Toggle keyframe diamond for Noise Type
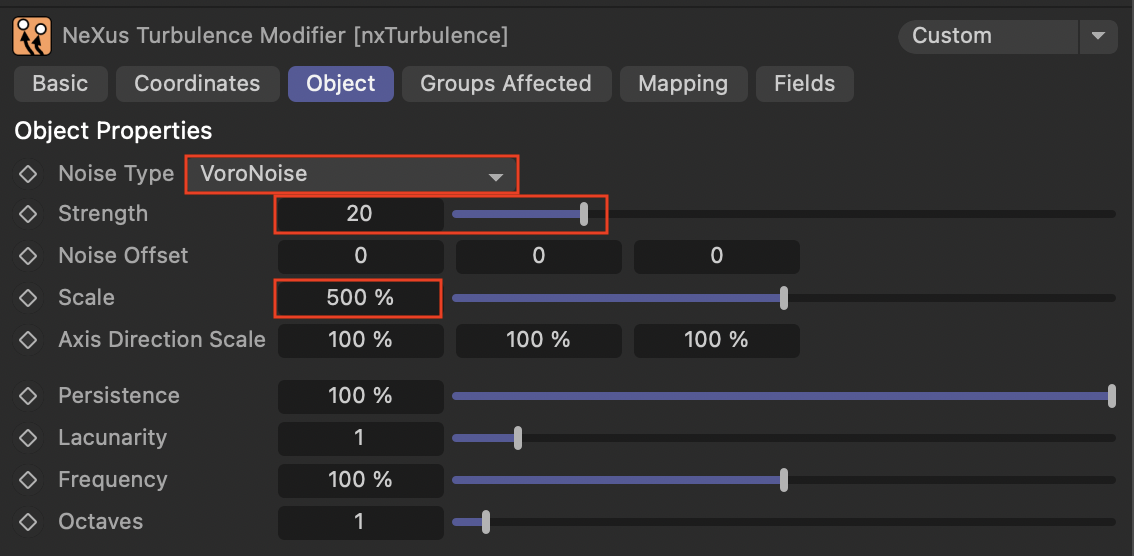Image resolution: width=1134 pixels, height=556 pixels. pos(28,174)
